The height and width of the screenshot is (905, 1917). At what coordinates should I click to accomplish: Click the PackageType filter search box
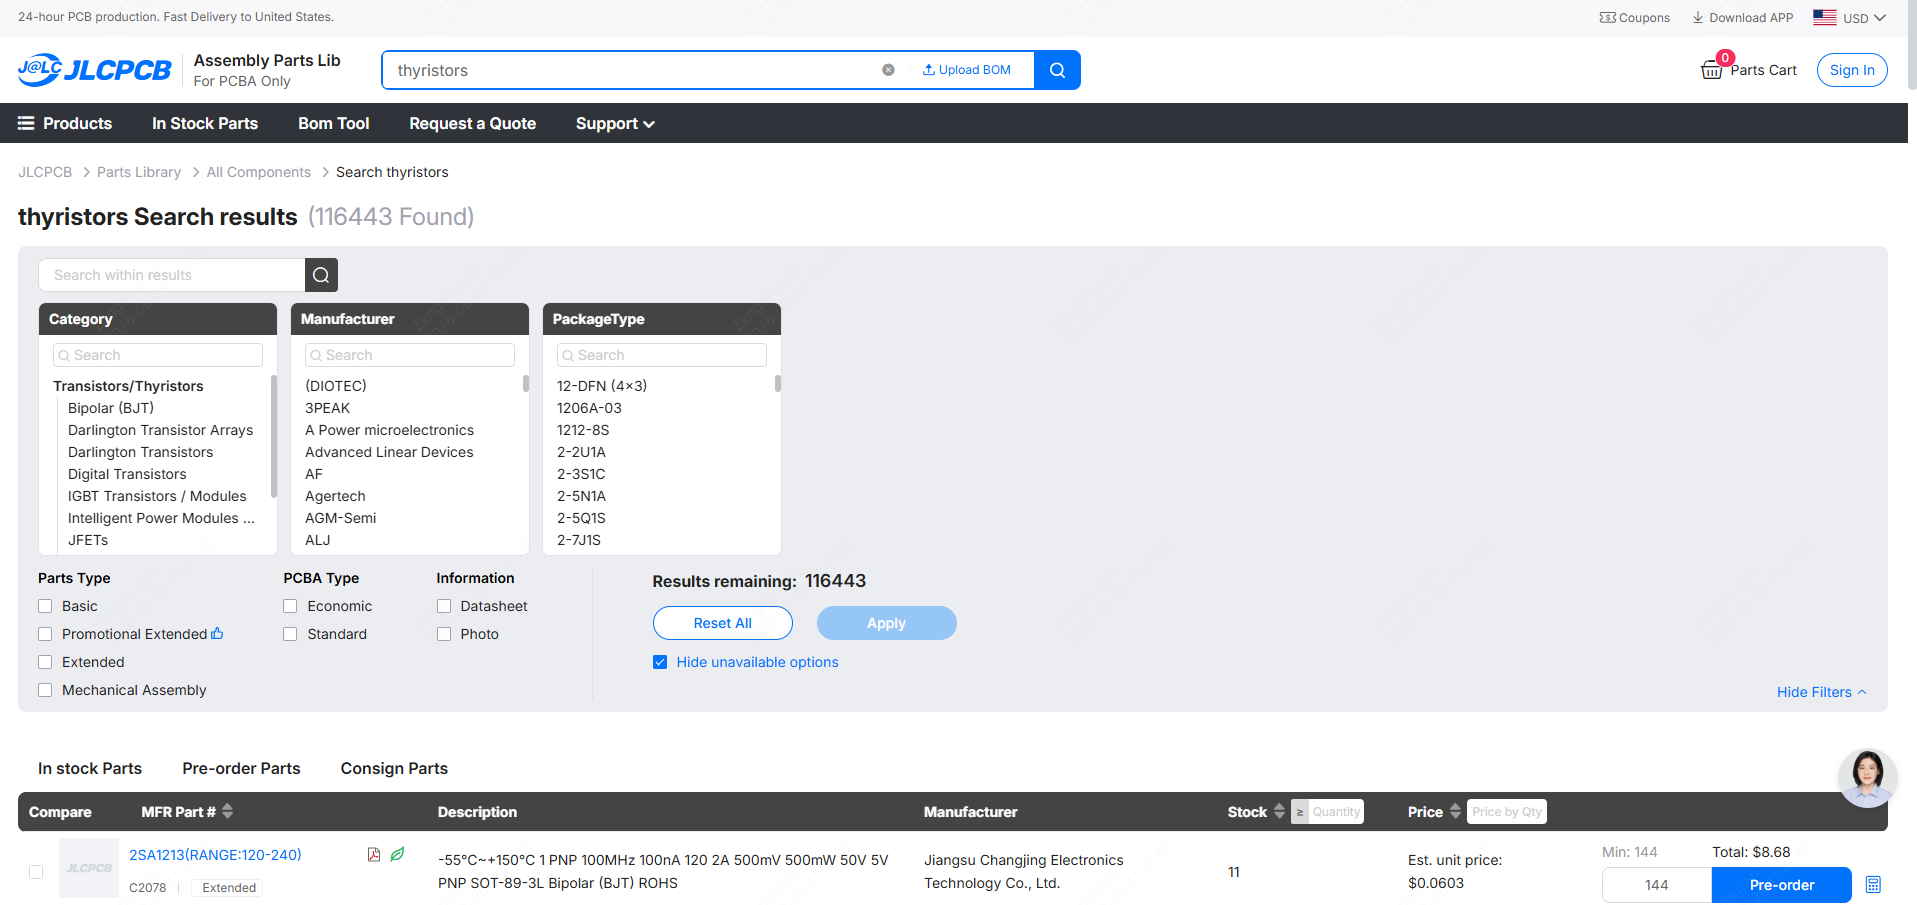click(662, 355)
